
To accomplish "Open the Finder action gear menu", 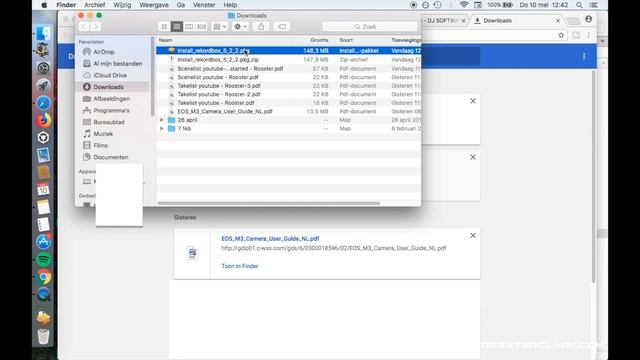I will (240, 27).
